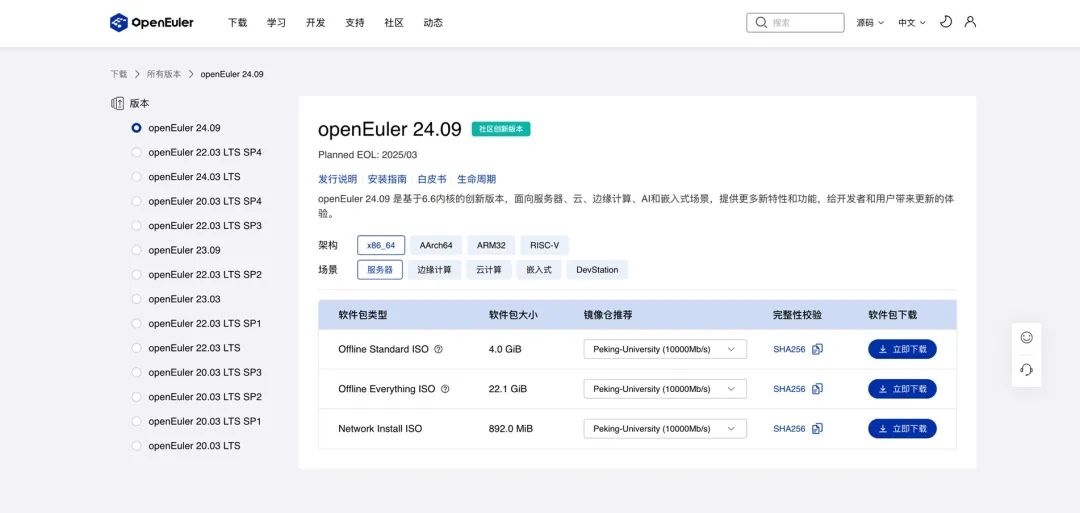Open the 下载 menu in navigation
The width and height of the screenshot is (1080, 513).
pyautogui.click(x=237, y=23)
